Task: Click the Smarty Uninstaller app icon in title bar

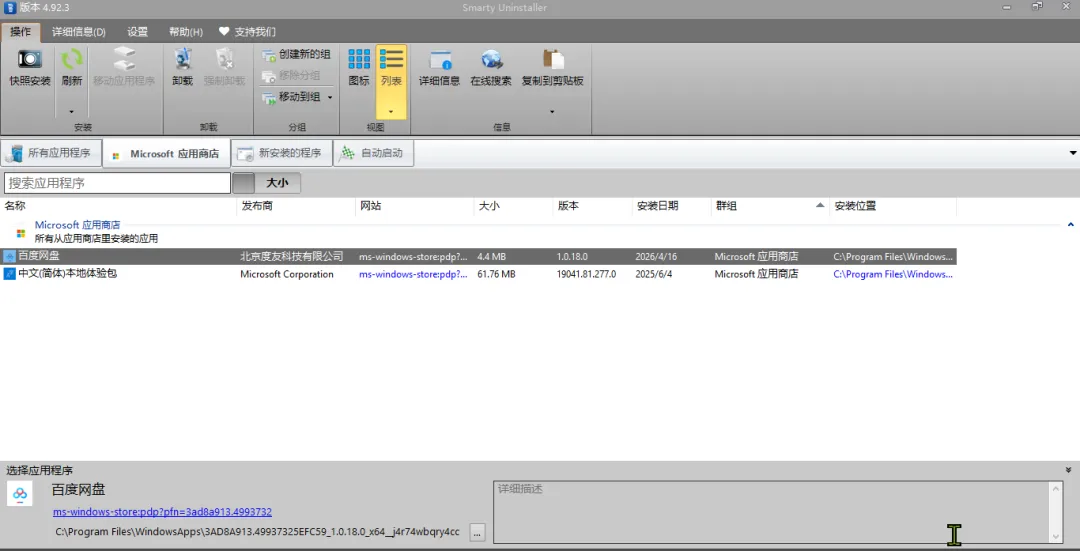Action: 10,7
